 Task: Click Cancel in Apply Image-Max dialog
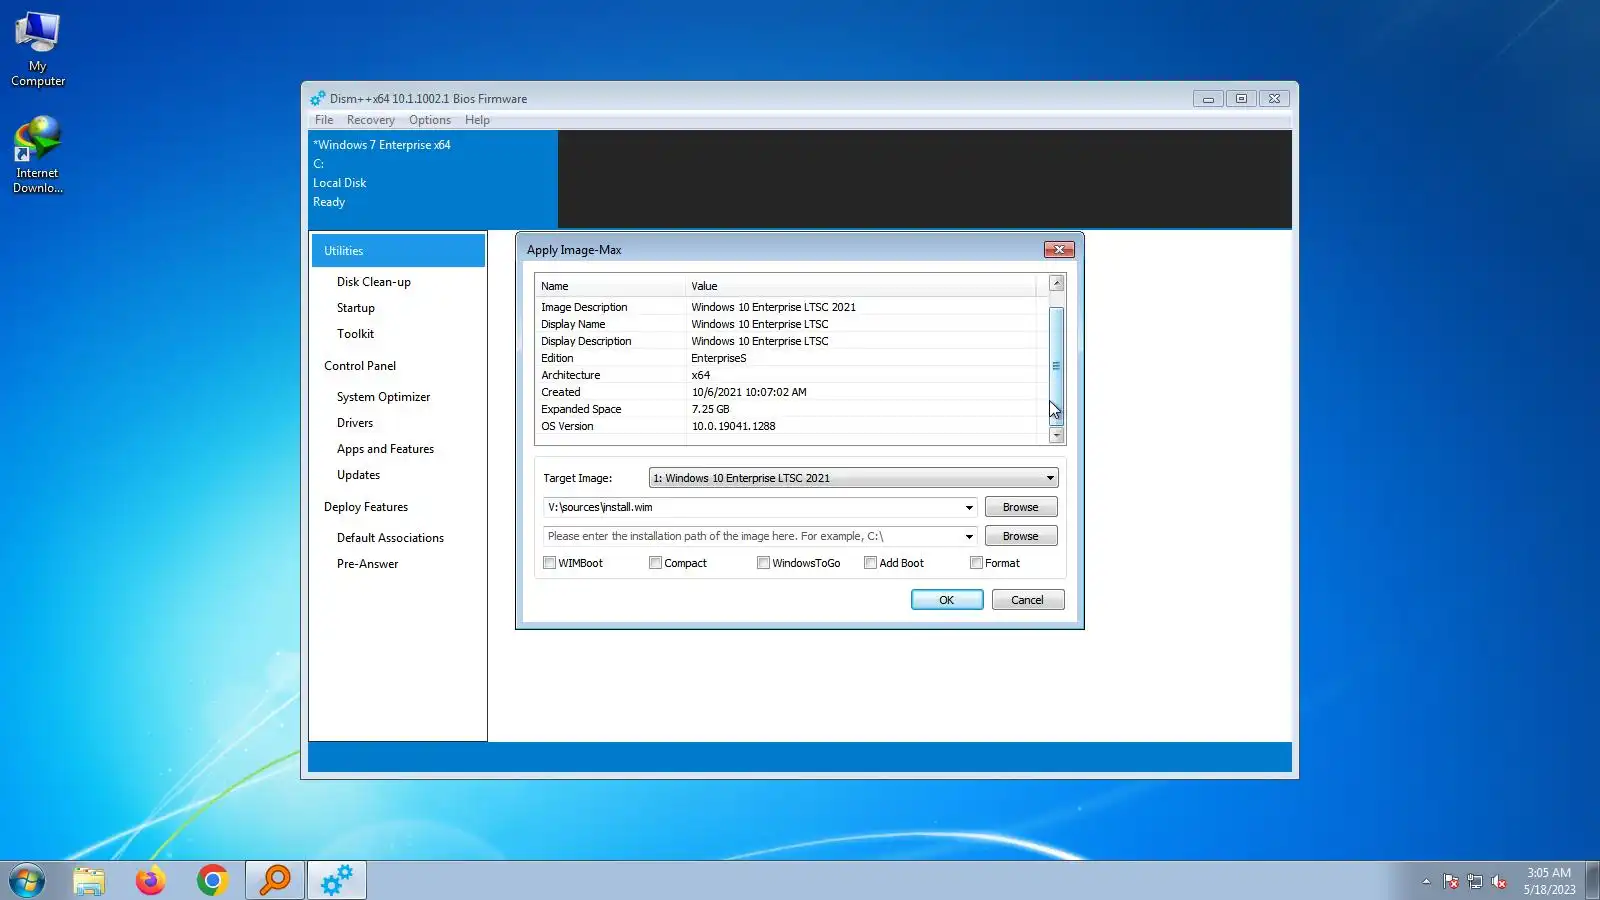1027,600
